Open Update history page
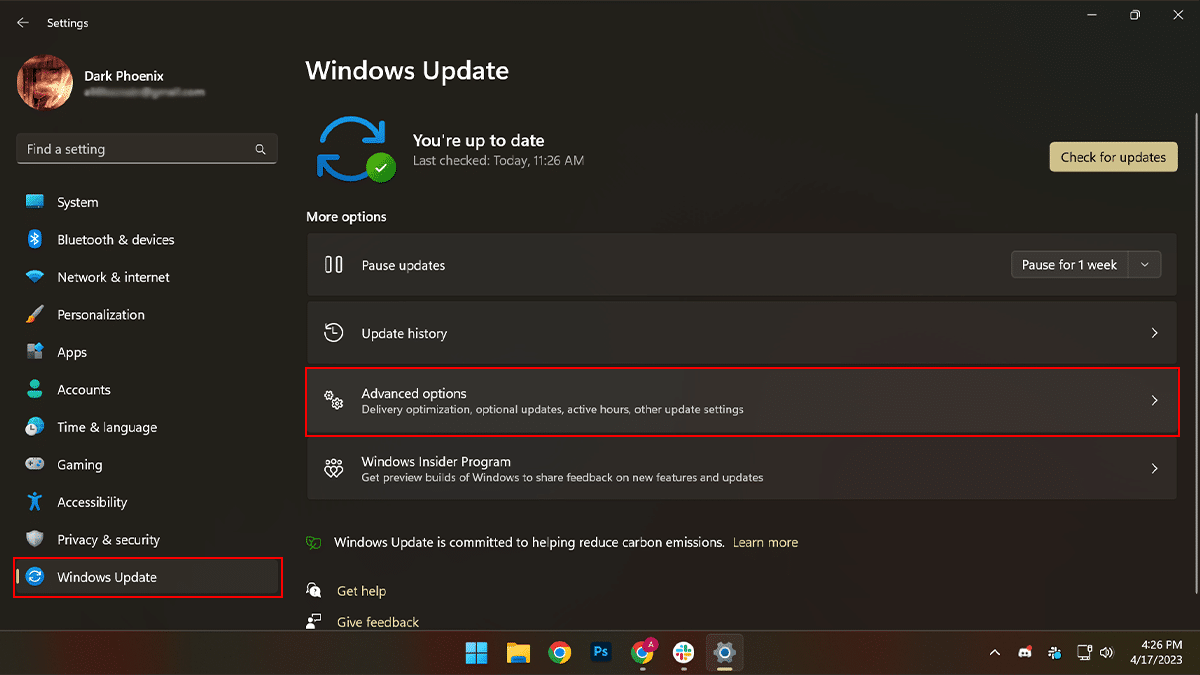Viewport: 1200px width, 675px height. pyautogui.click(x=741, y=333)
